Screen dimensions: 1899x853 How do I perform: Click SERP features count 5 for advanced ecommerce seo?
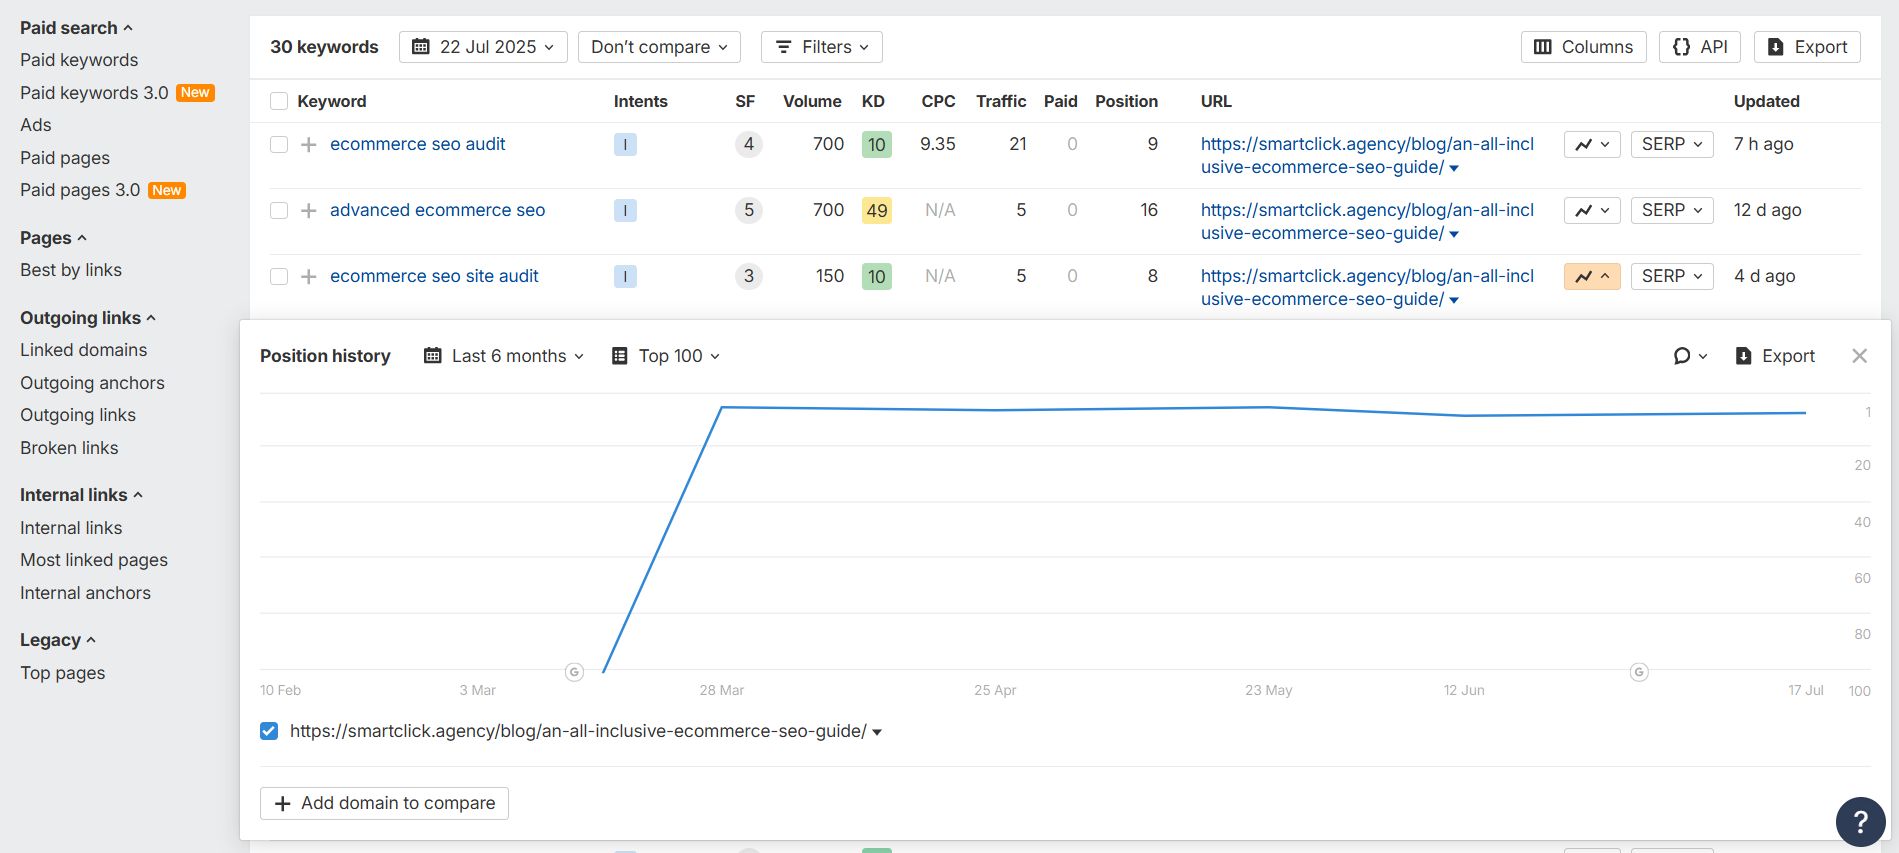[x=748, y=210]
